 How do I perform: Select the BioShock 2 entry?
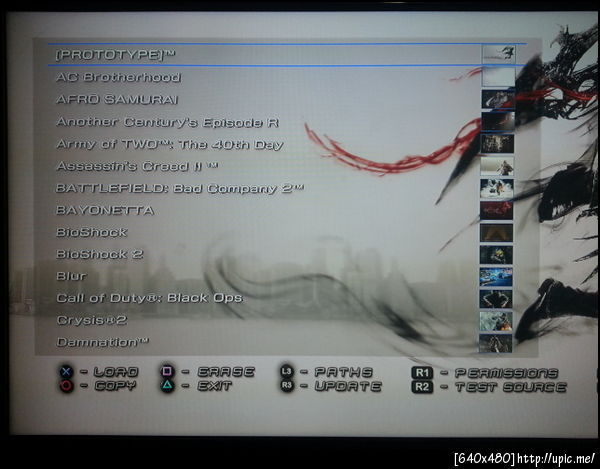pyautogui.click(x=99, y=254)
